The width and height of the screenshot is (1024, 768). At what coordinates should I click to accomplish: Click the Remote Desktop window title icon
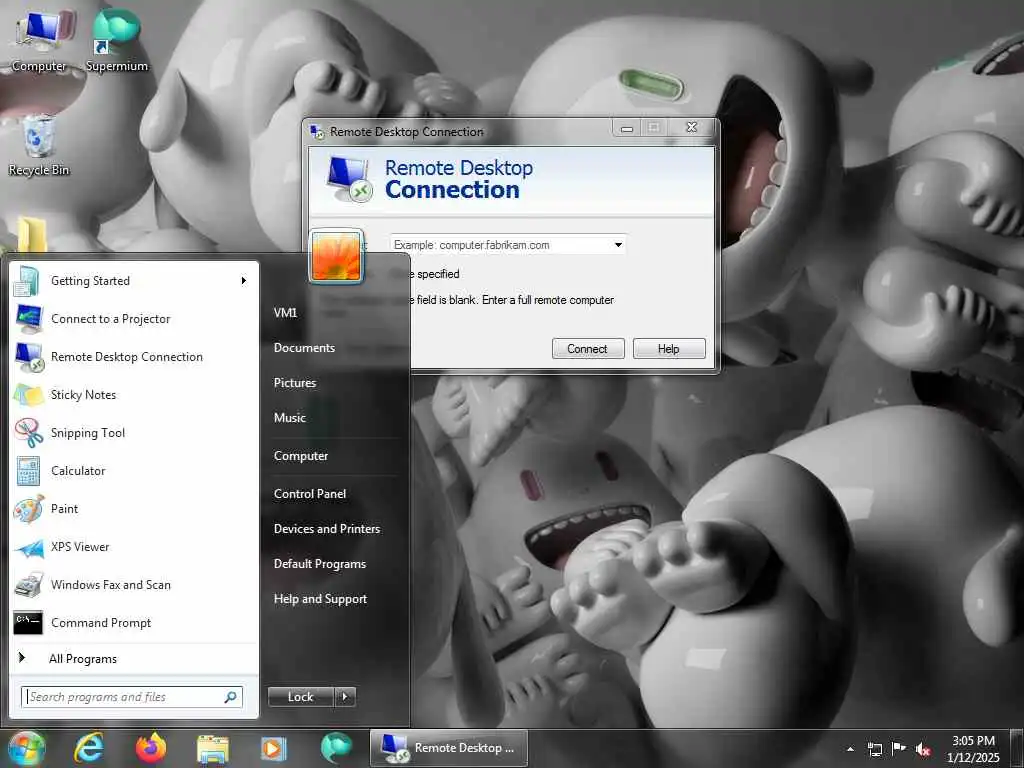(x=317, y=132)
